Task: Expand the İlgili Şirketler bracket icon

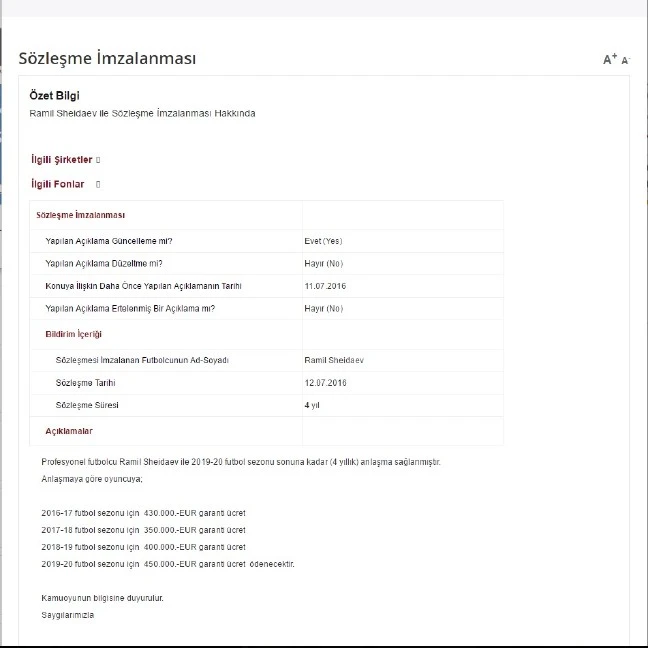Action: click(98, 160)
